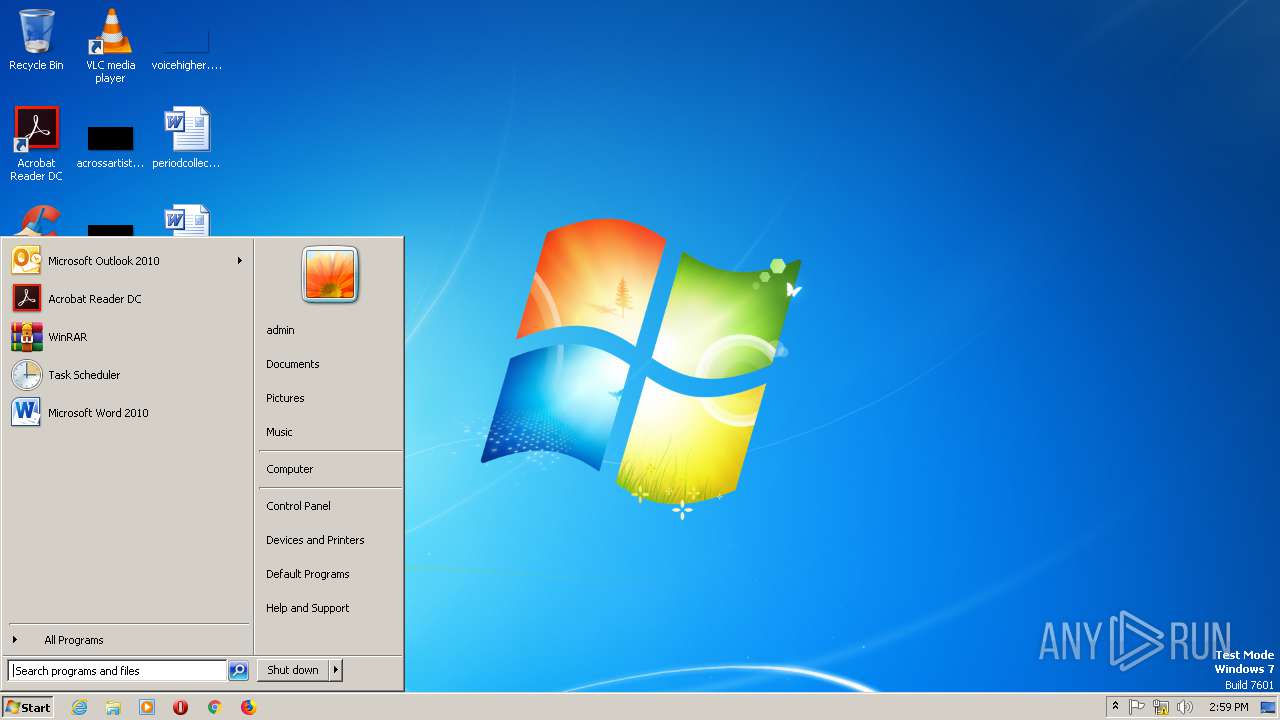
Task: Click the Task Scheduler label in Start menu
Action: [84, 375]
